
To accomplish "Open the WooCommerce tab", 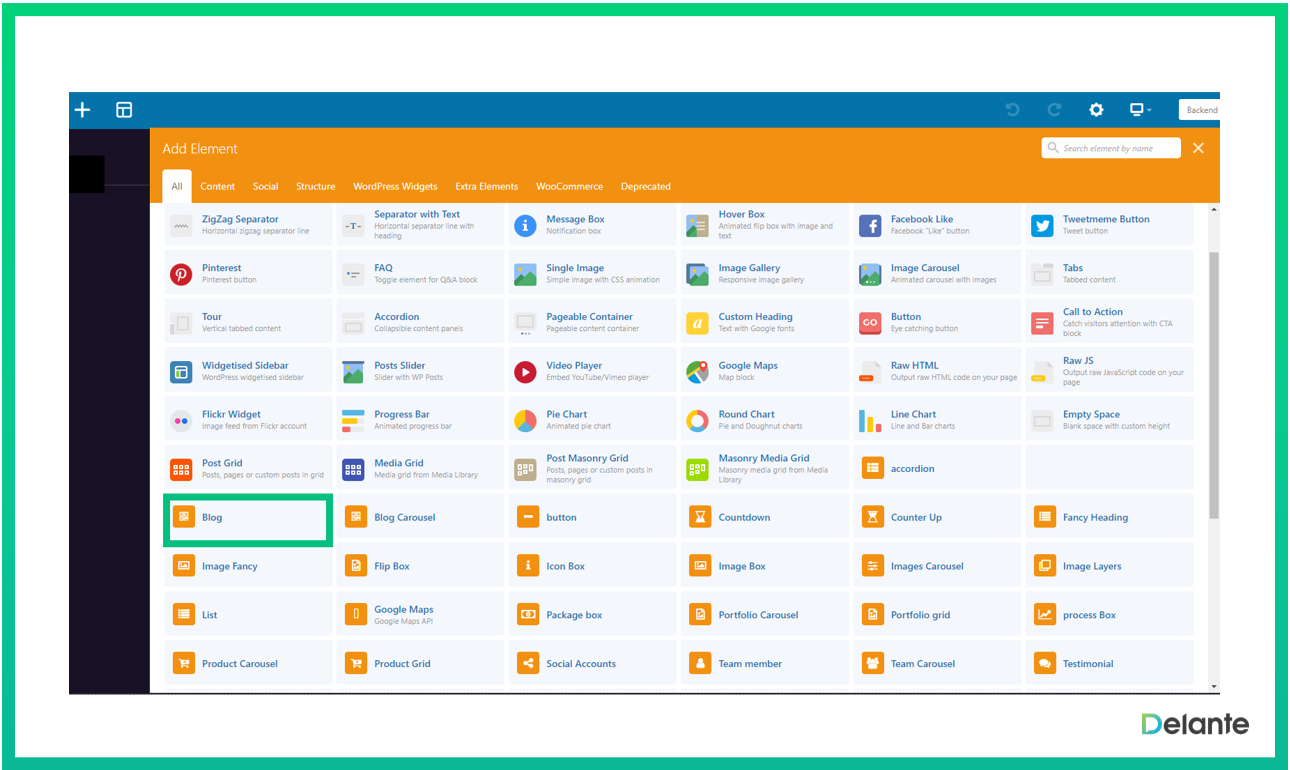I will 569,186.
